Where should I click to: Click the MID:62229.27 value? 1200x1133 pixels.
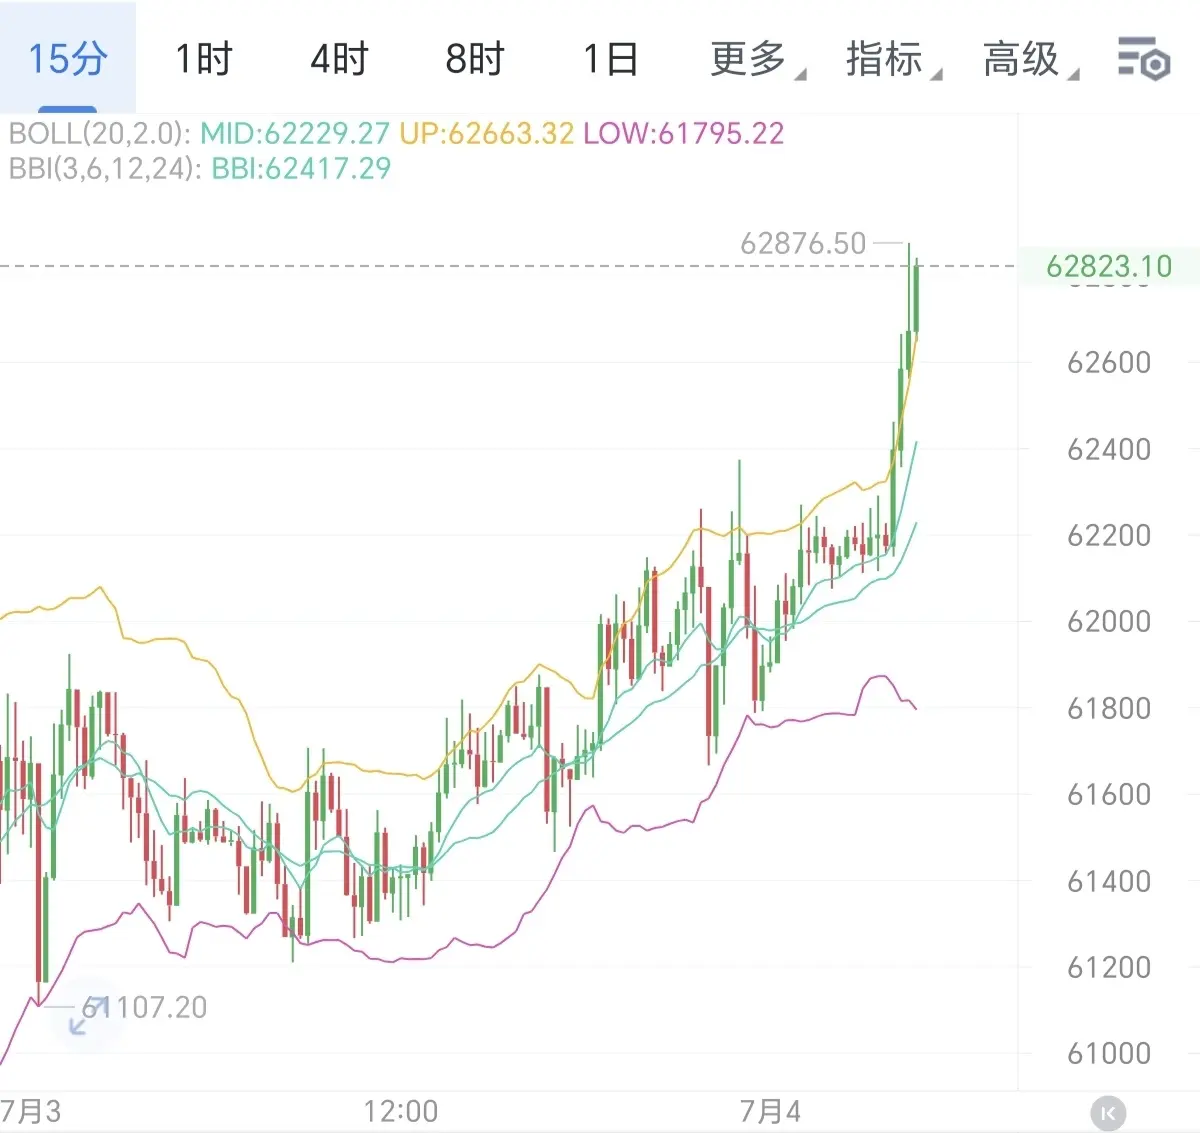coord(295,133)
